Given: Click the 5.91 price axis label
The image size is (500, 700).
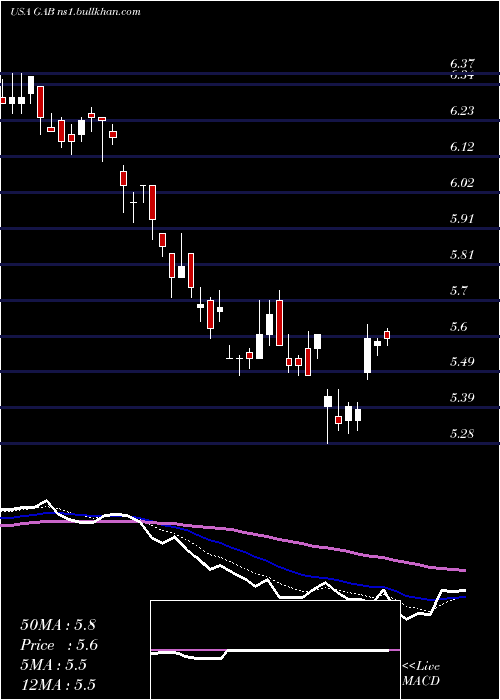Looking at the screenshot, I should coord(462,219).
